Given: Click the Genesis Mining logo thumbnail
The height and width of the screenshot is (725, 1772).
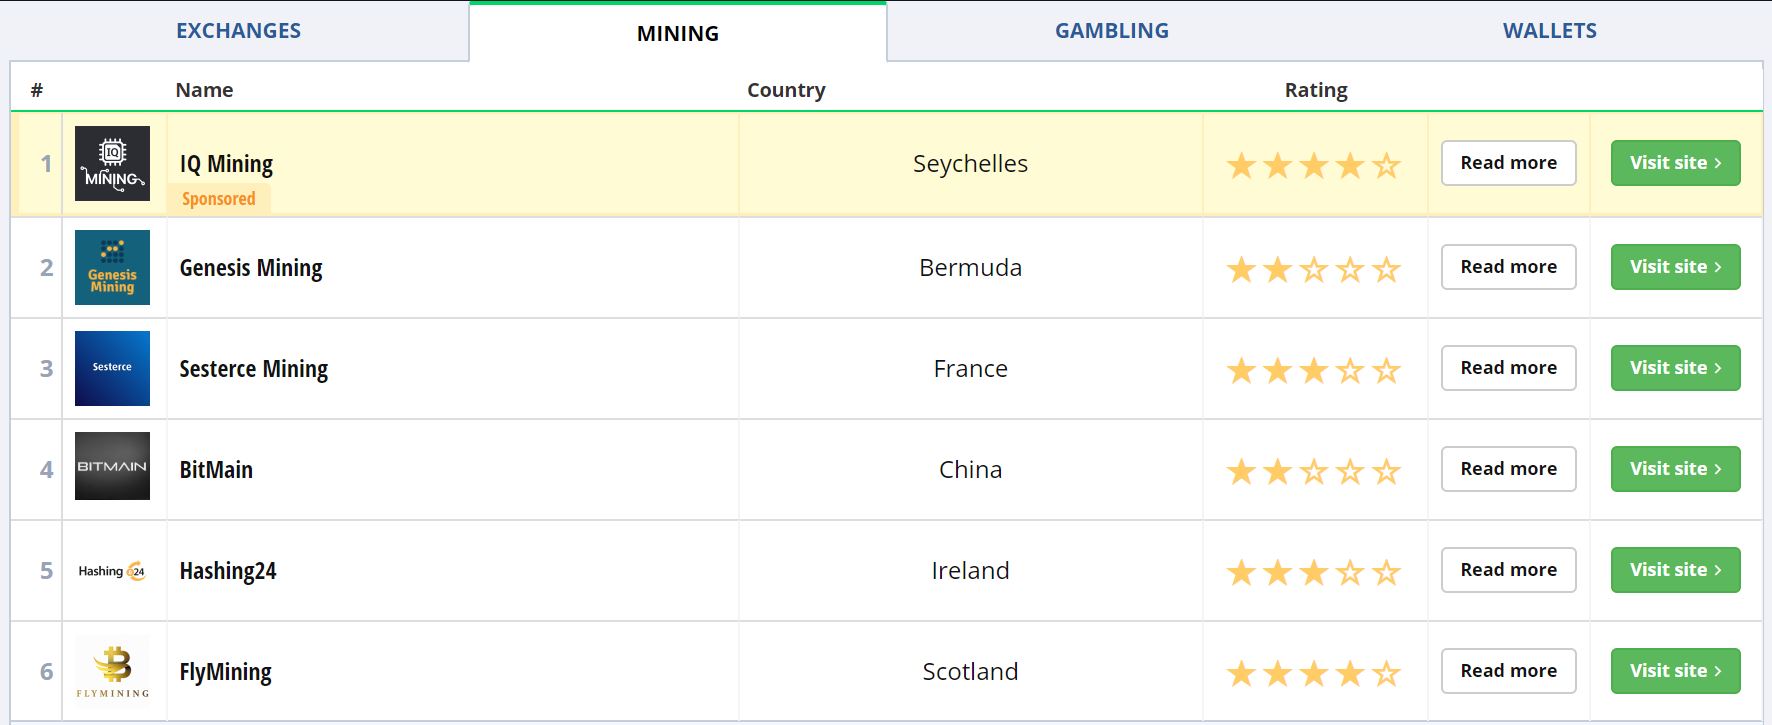Looking at the screenshot, I should pyautogui.click(x=112, y=268).
